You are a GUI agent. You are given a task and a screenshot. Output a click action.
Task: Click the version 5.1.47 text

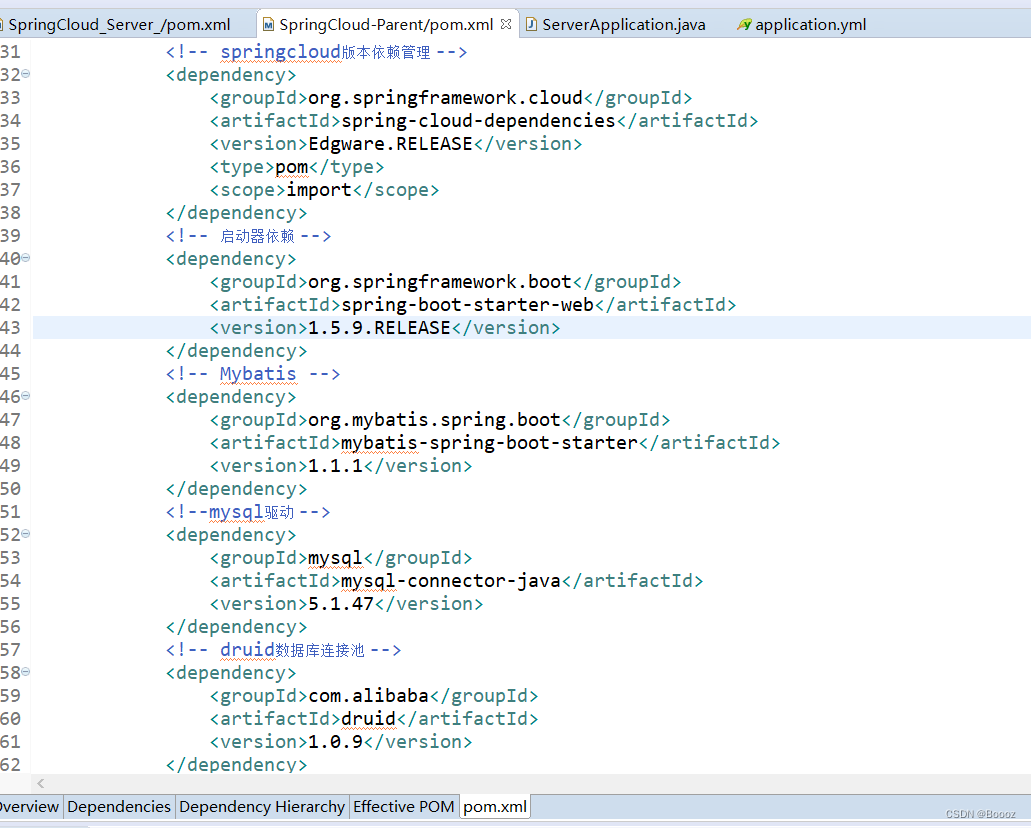(x=341, y=604)
